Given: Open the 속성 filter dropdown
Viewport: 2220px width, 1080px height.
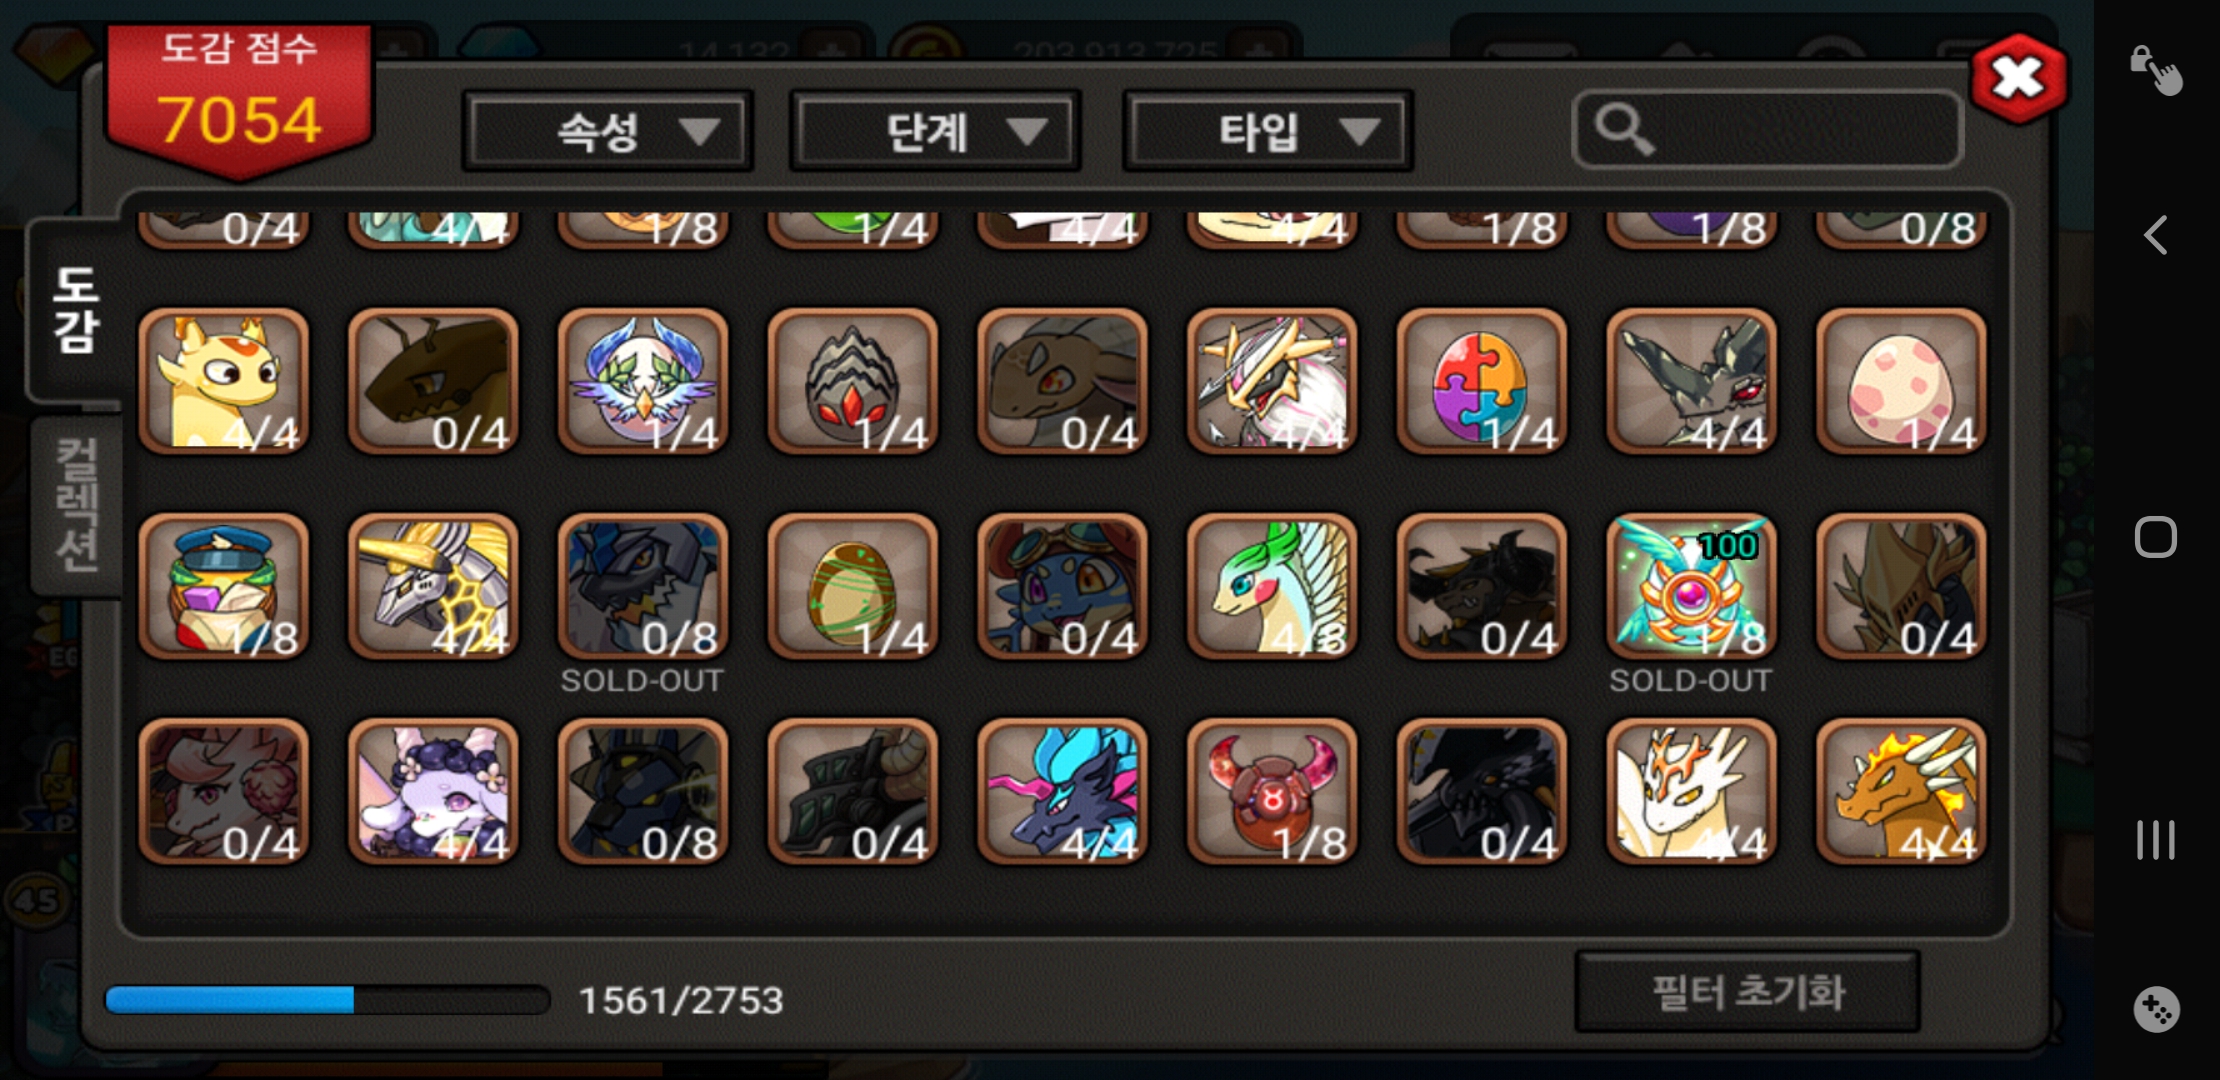Looking at the screenshot, I should point(608,131).
